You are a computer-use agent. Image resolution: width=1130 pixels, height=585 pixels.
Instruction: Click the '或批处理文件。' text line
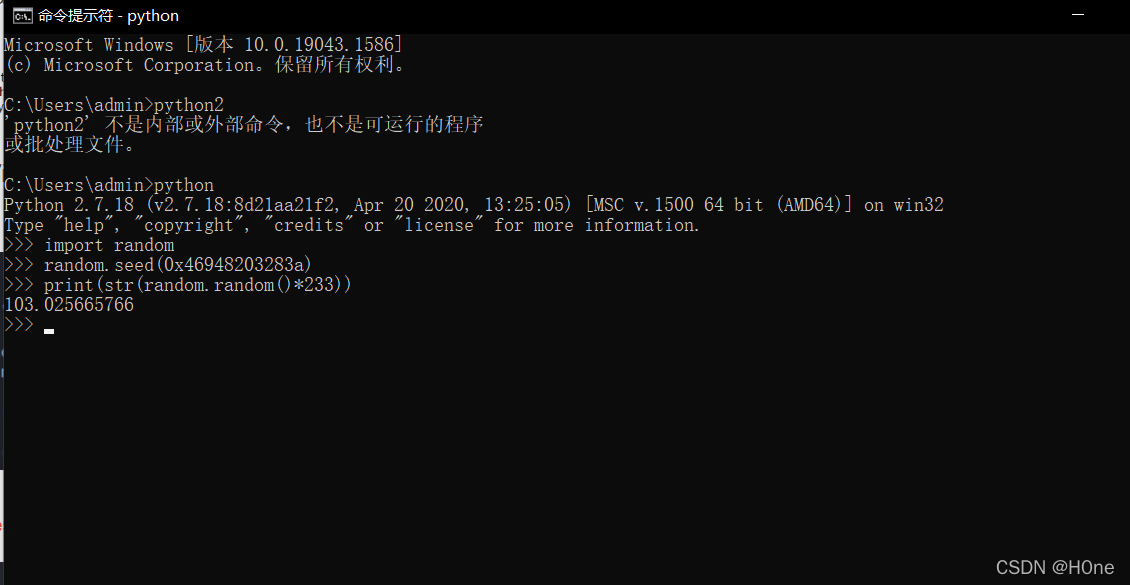(x=70, y=145)
